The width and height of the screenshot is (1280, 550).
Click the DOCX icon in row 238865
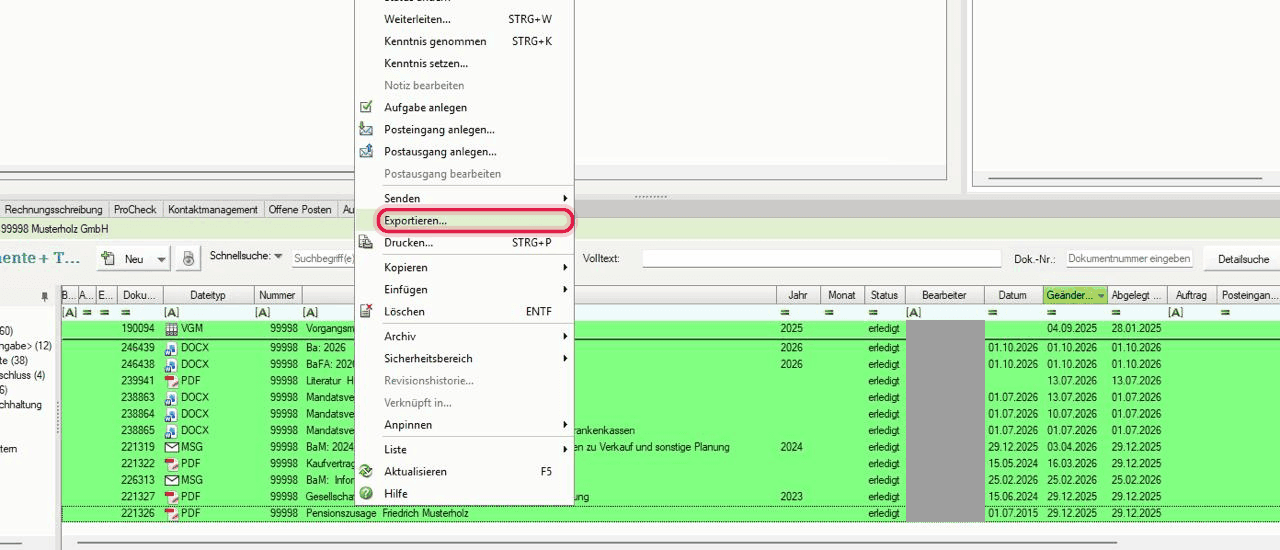171,430
